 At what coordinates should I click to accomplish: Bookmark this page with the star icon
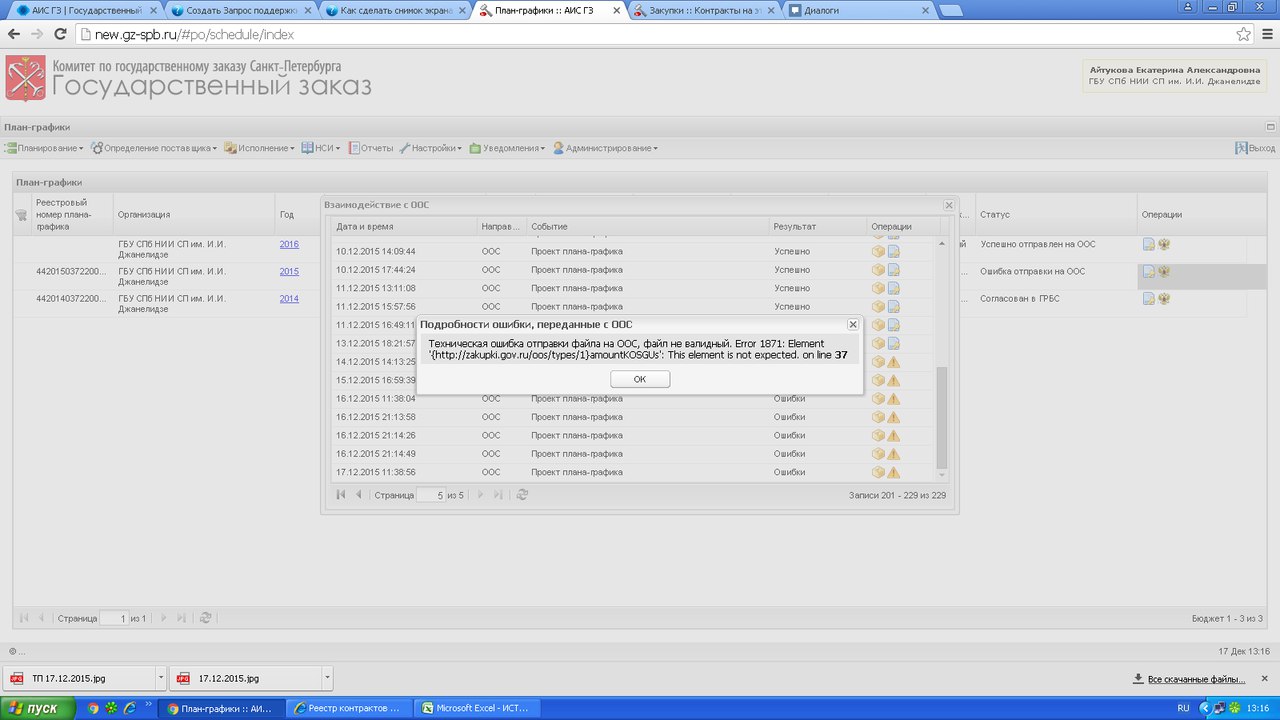pyautogui.click(x=1243, y=34)
